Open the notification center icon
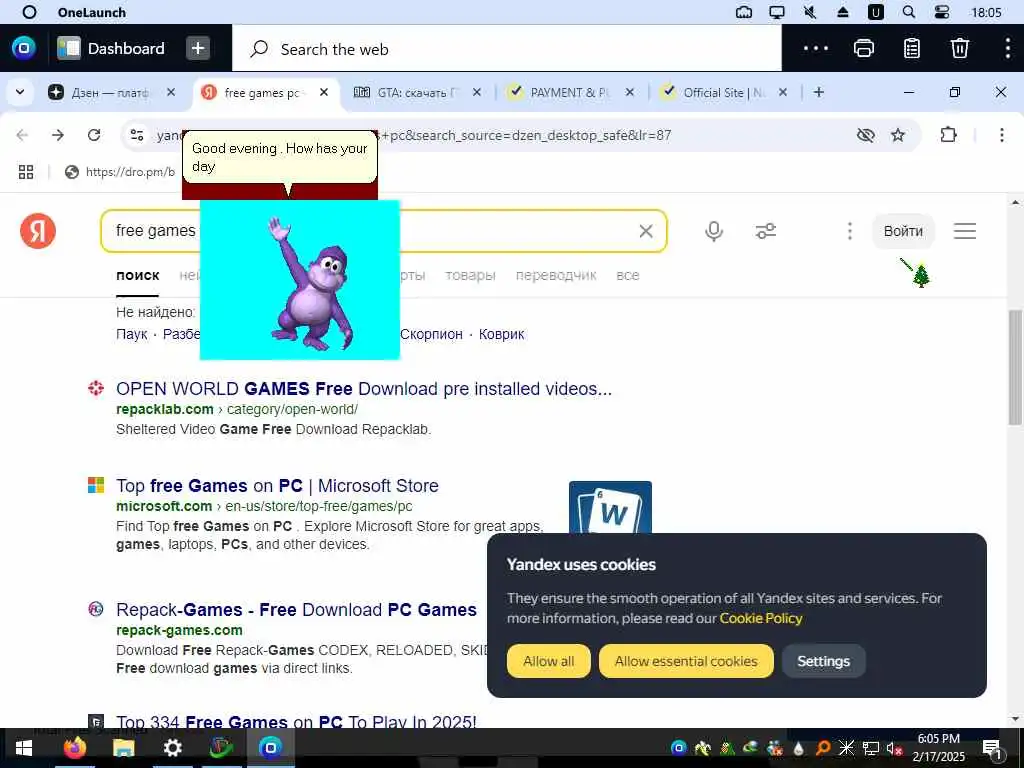 (992, 748)
